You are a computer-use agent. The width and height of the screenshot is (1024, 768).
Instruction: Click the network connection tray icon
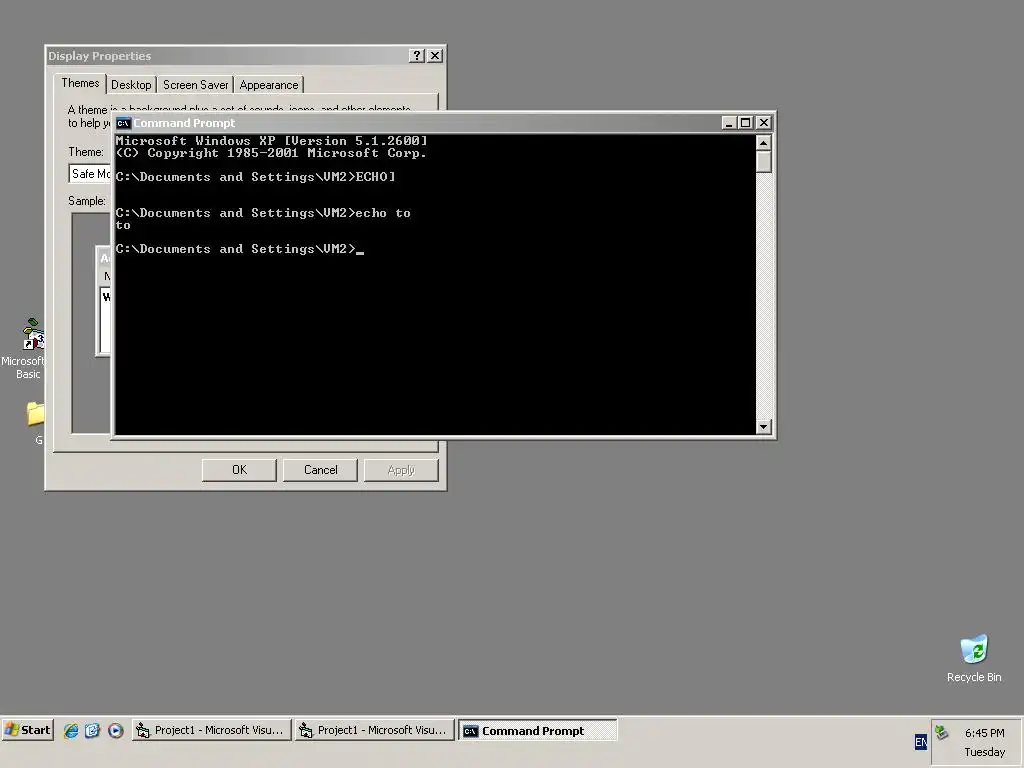coord(941,733)
